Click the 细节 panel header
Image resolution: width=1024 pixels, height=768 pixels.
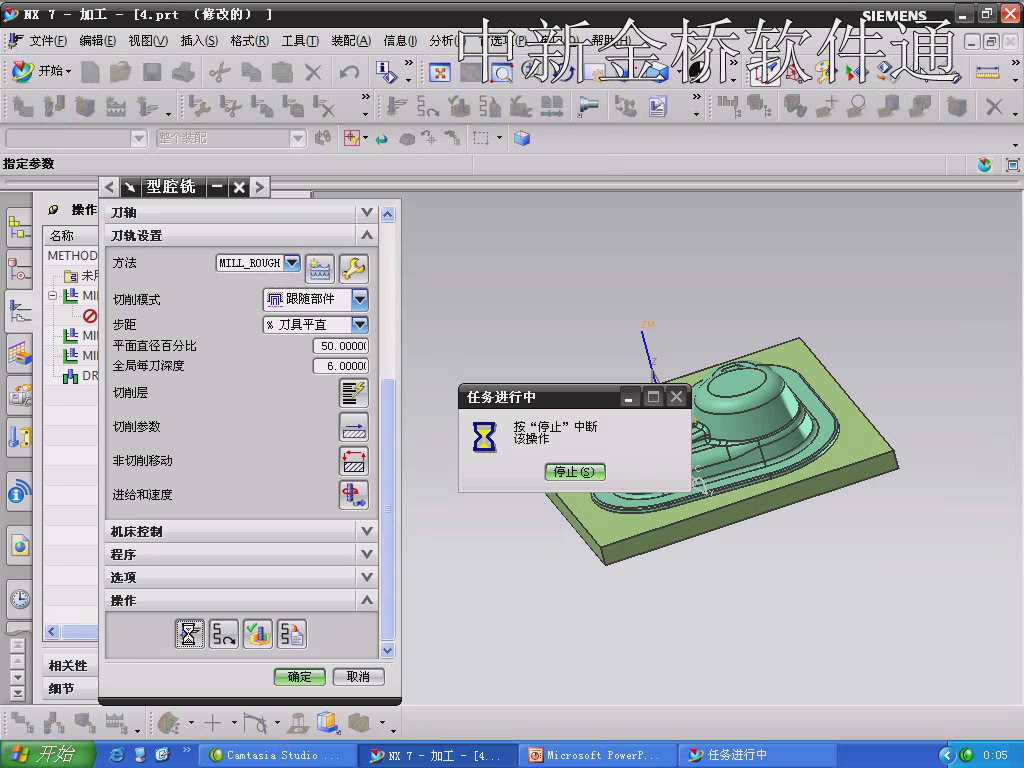(x=70, y=688)
